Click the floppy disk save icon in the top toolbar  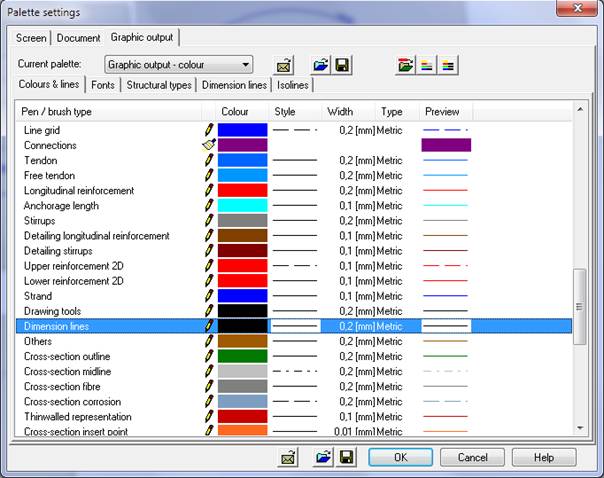pos(342,65)
